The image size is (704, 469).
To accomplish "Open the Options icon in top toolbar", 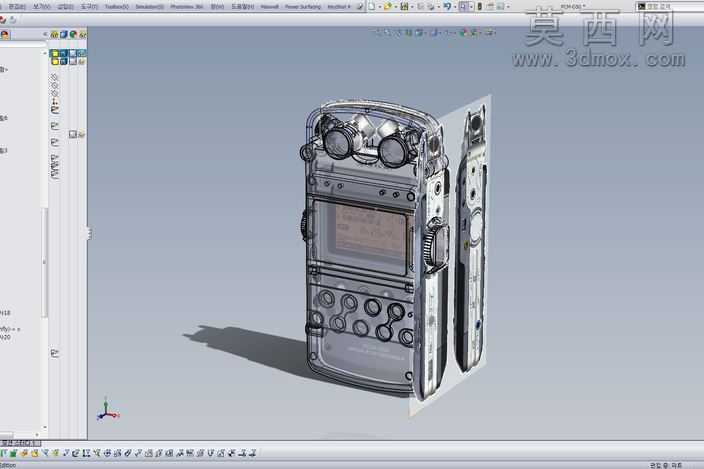I will 501,6.
